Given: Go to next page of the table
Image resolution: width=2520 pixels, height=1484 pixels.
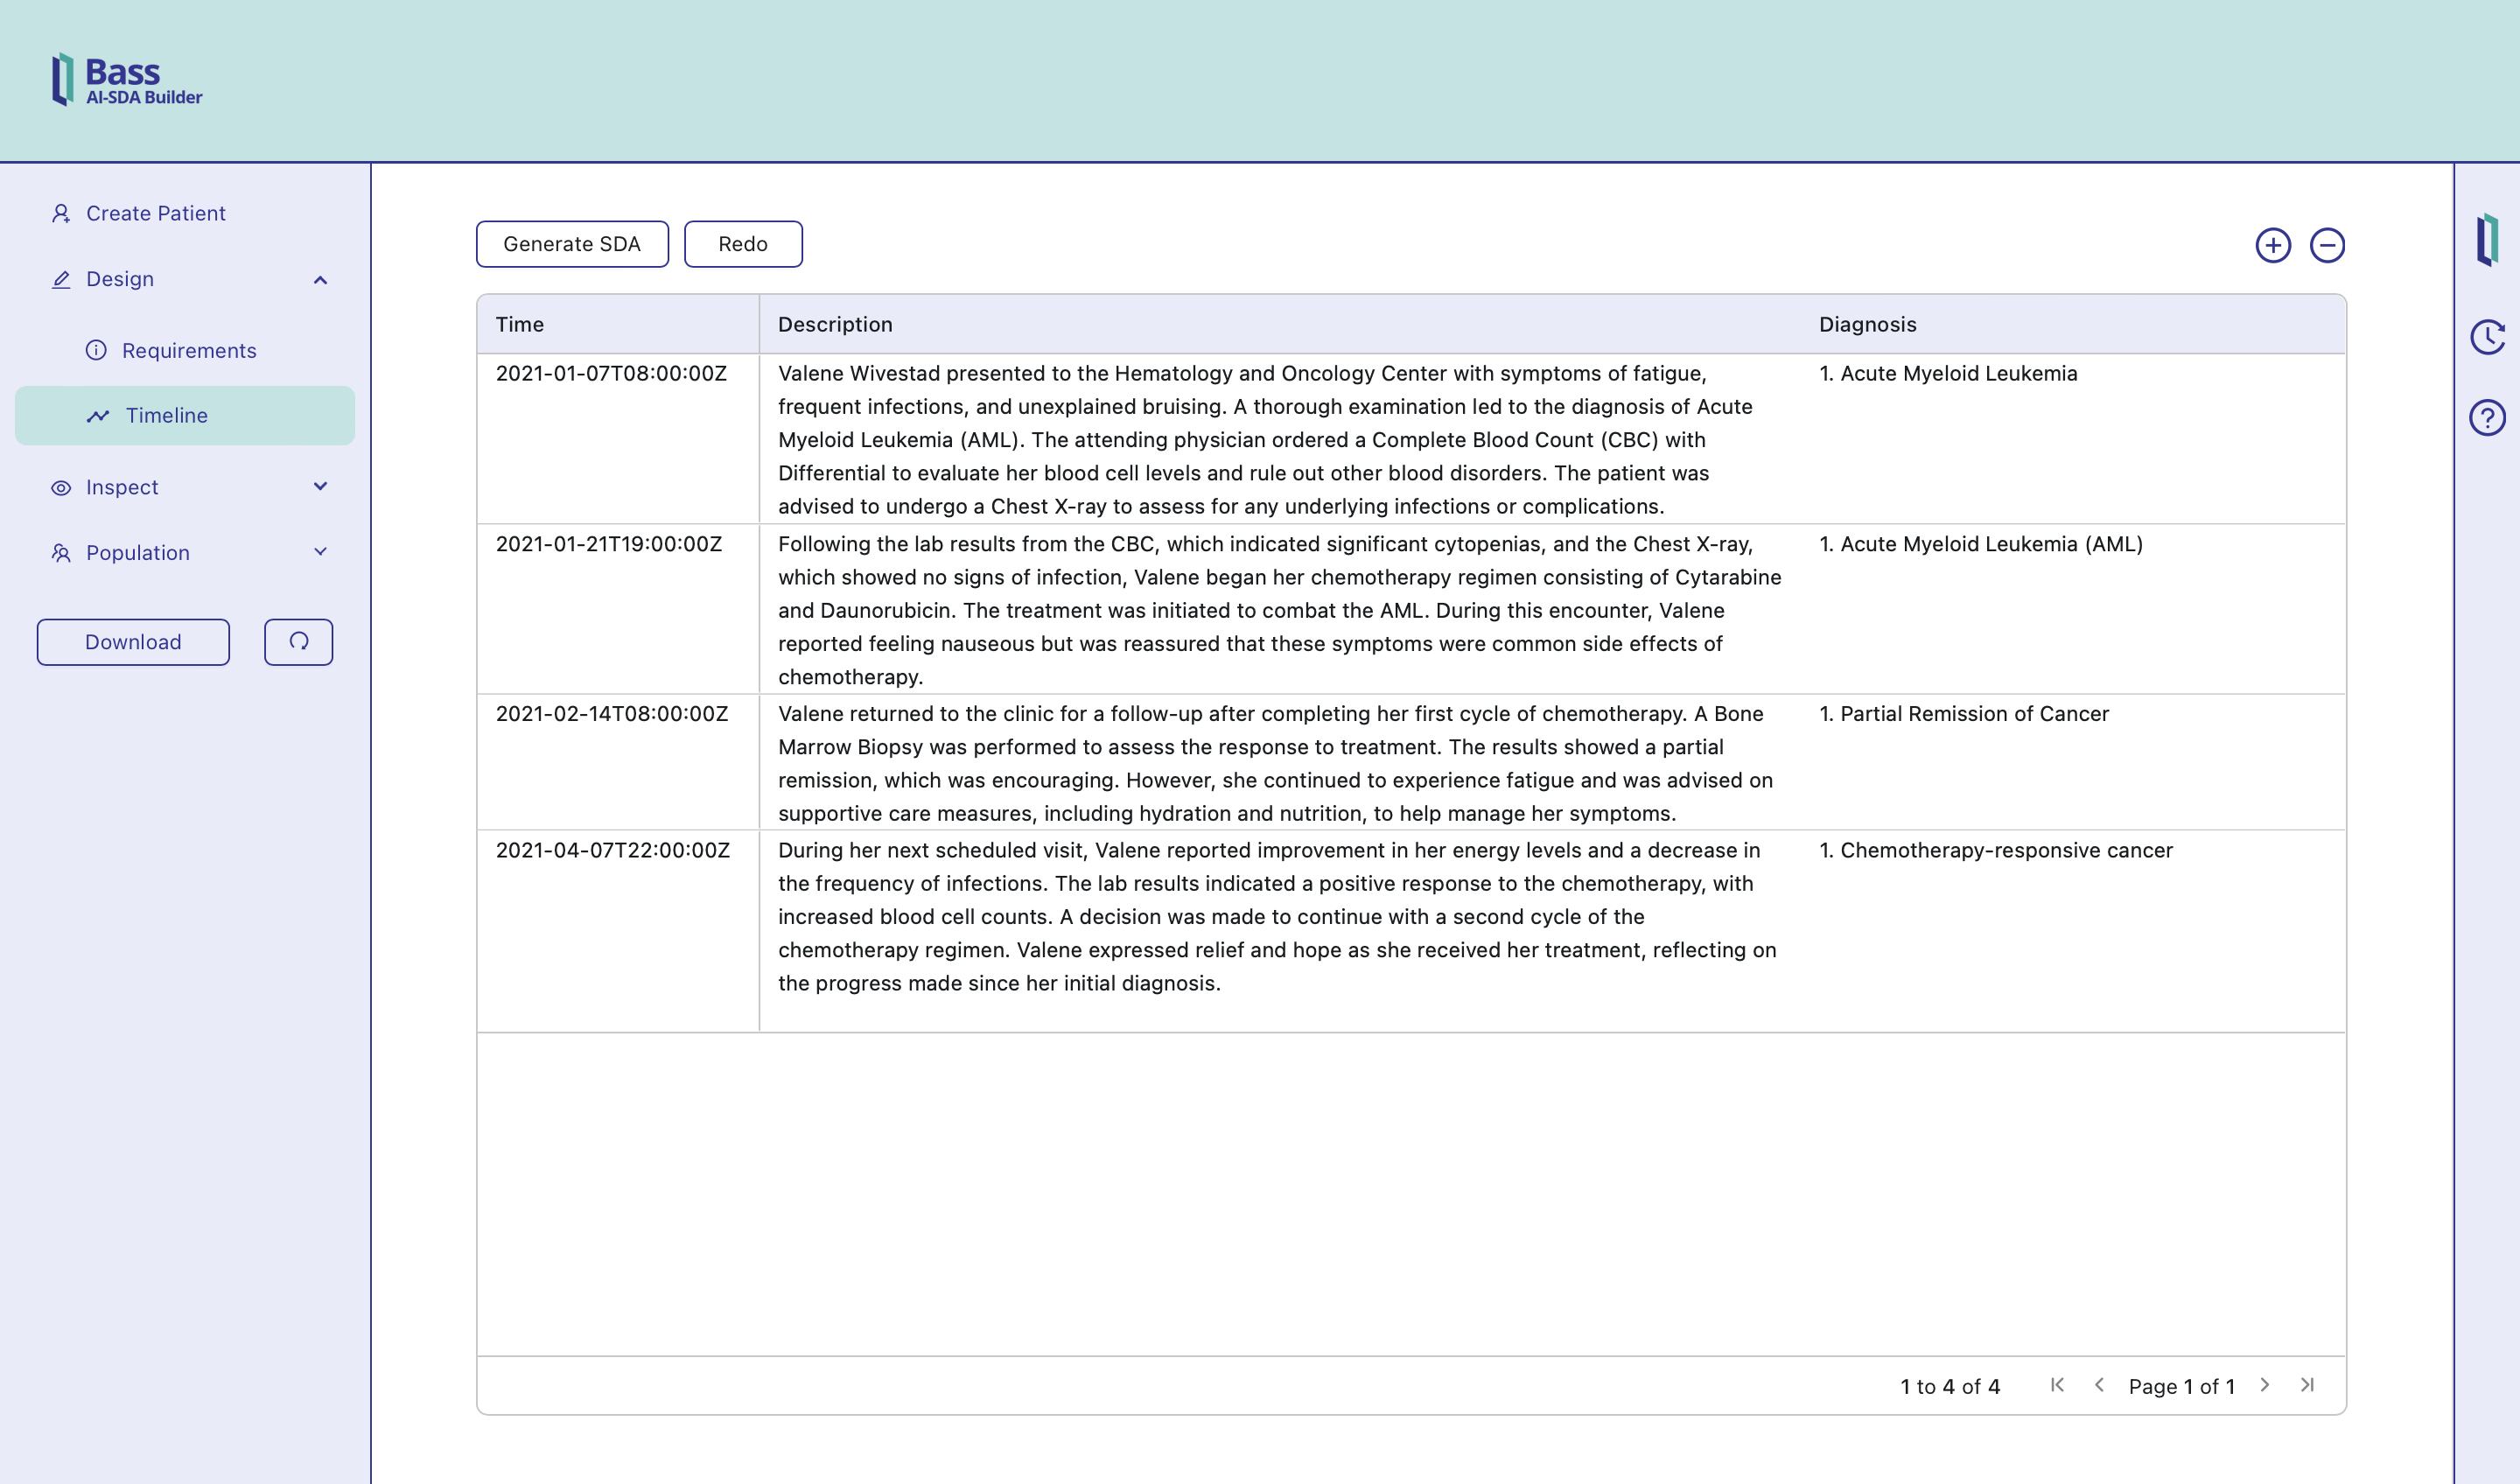Looking at the screenshot, I should (2265, 1385).
